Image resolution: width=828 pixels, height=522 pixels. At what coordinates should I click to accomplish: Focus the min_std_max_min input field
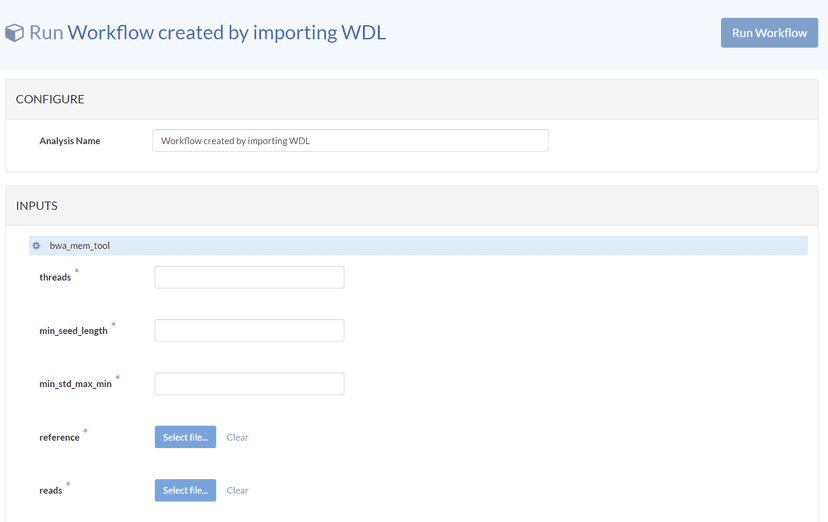pyautogui.click(x=249, y=384)
